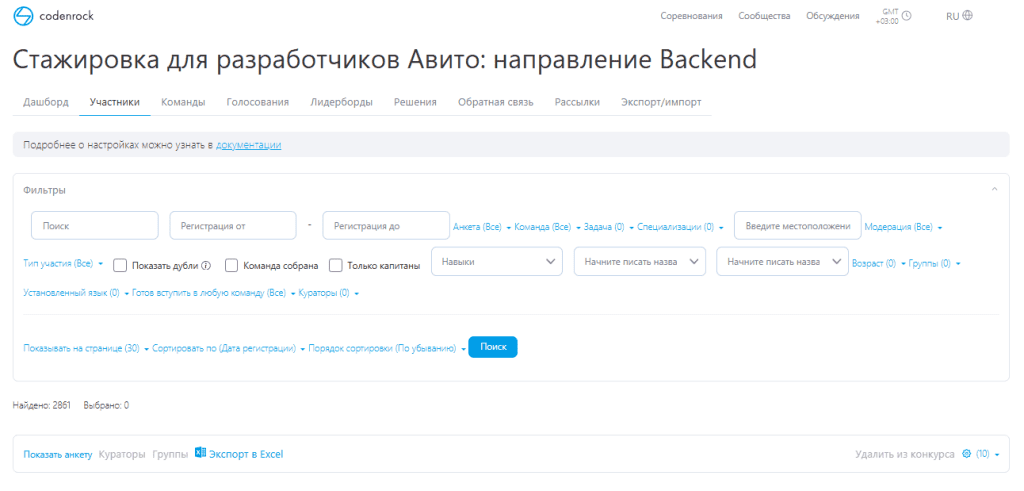Click the Кураторы action in bottom bar
This screenshot has height=491, width=1024.
(x=122, y=454)
